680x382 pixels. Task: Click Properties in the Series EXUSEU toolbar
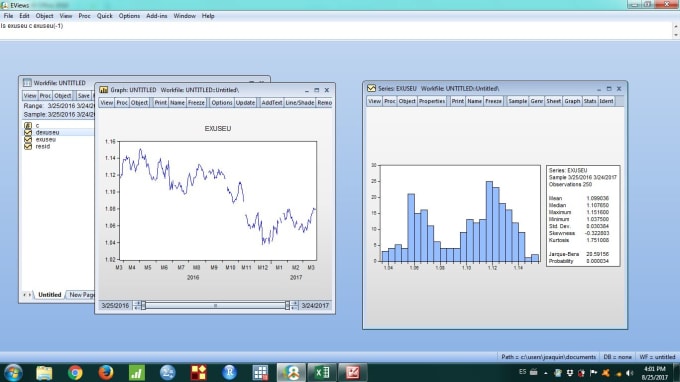[432, 101]
